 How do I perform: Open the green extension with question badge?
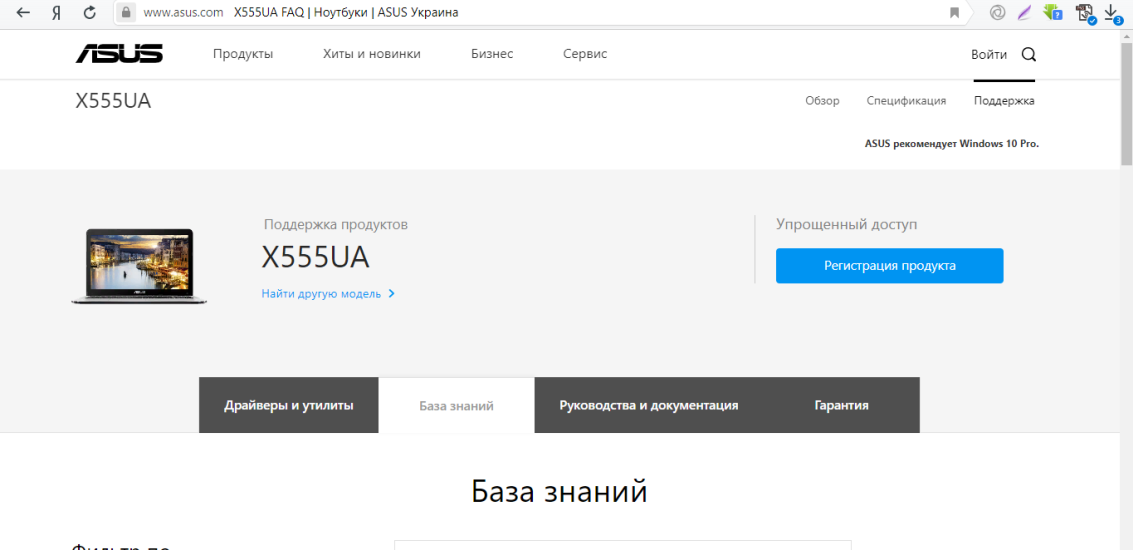tap(1052, 12)
